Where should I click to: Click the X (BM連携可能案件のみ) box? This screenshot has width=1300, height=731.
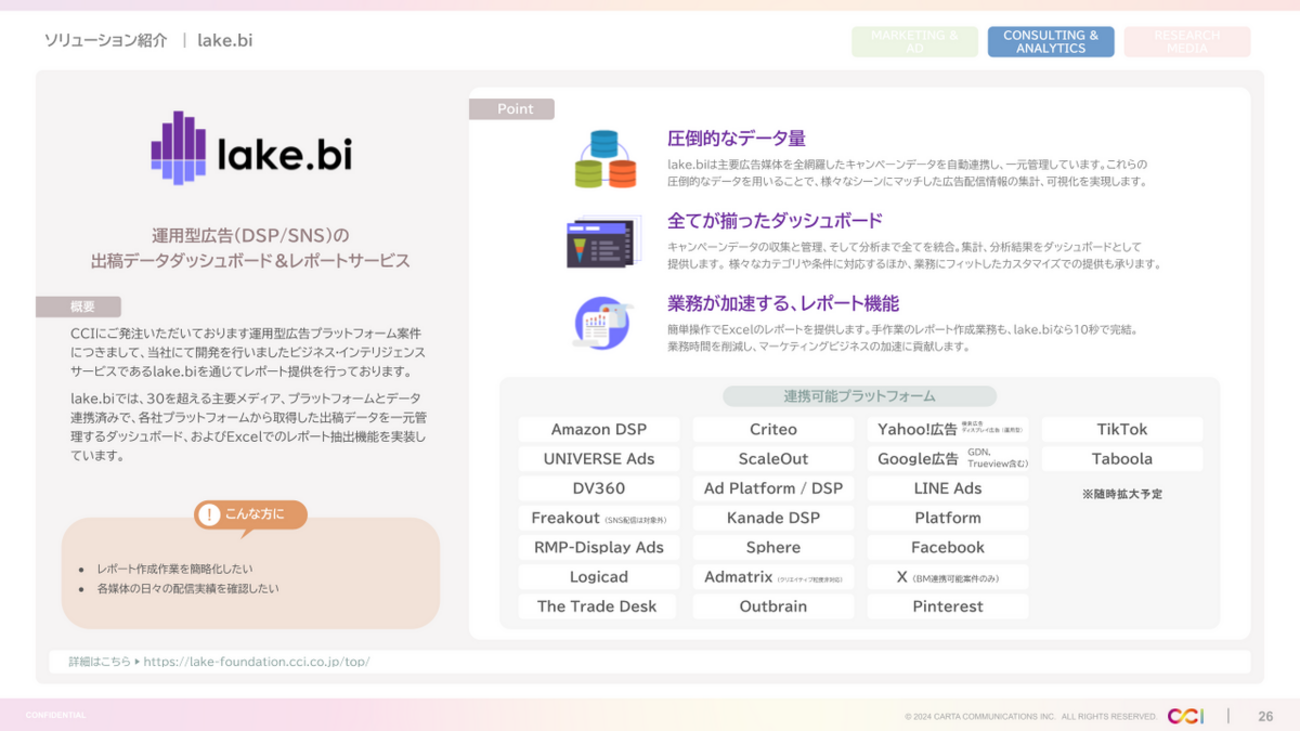[x=948, y=577]
